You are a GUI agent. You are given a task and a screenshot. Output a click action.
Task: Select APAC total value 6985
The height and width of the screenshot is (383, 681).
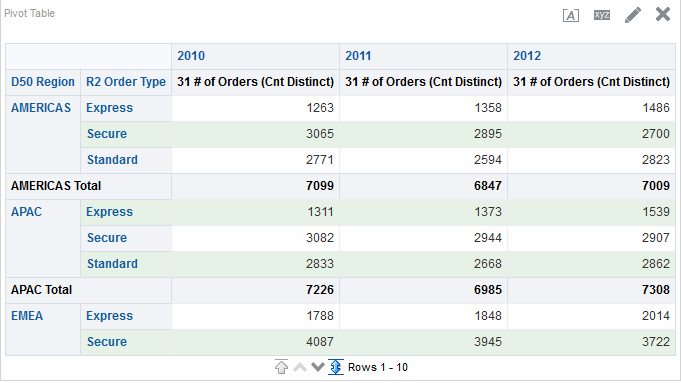pyautogui.click(x=488, y=290)
